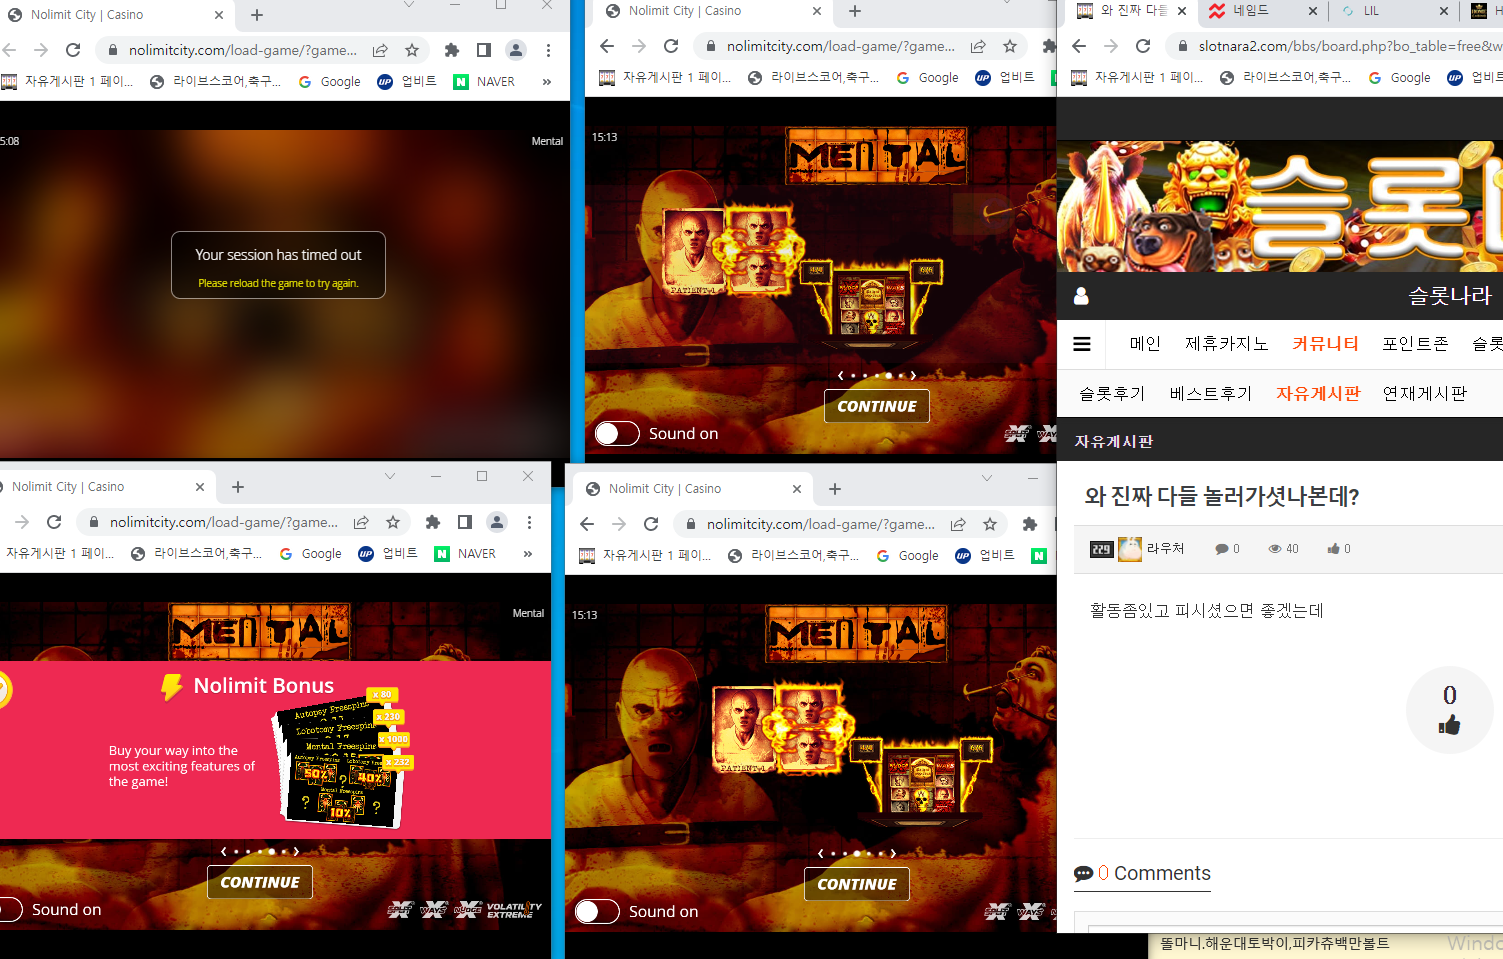This screenshot has width=1503, height=959.
Task: Reload the slotnara page
Action: (1143, 46)
